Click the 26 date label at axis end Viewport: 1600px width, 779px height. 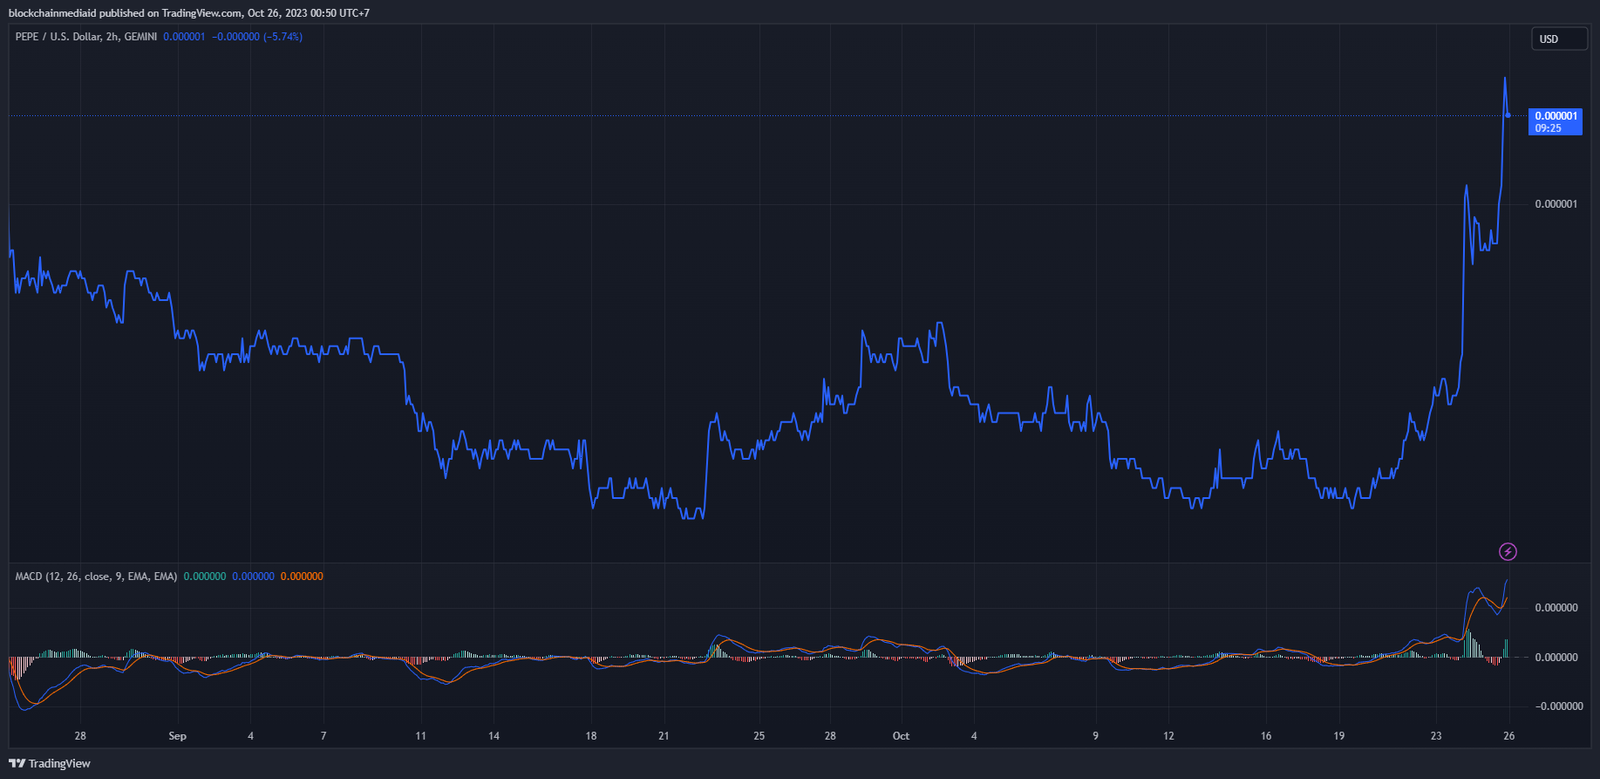(1509, 736)
